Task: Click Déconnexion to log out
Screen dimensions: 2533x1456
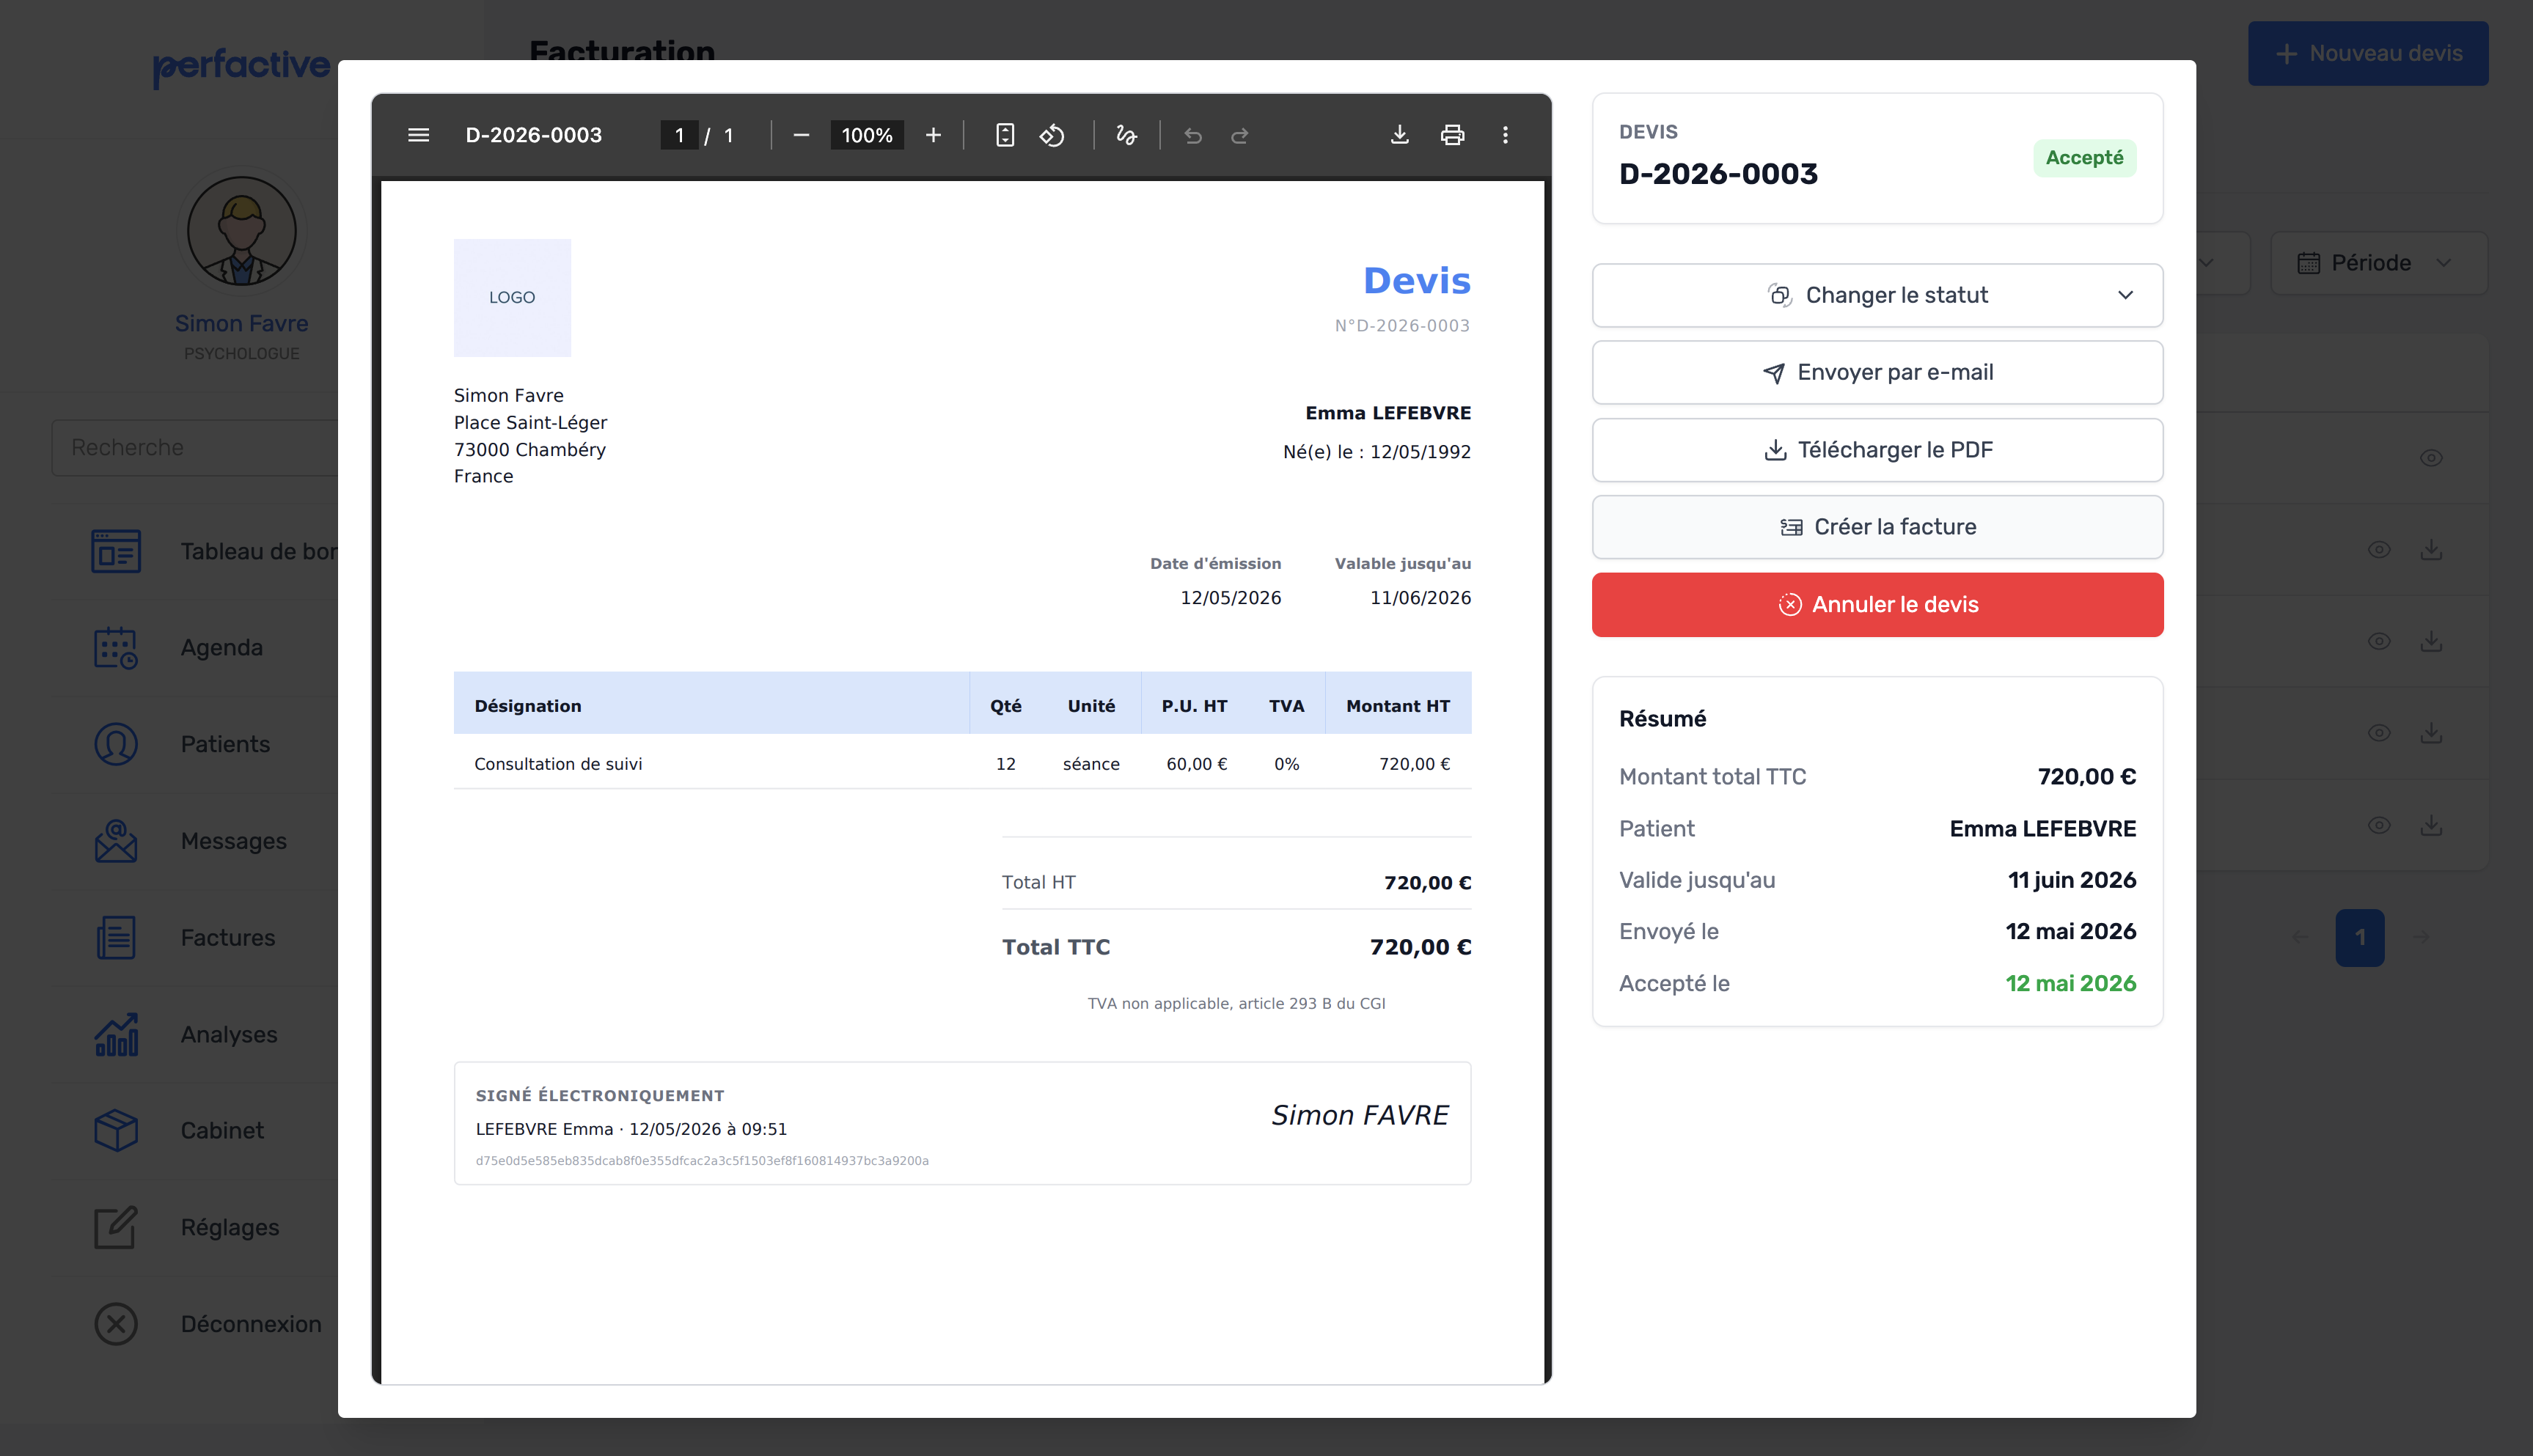Action: click(251, 1324)
